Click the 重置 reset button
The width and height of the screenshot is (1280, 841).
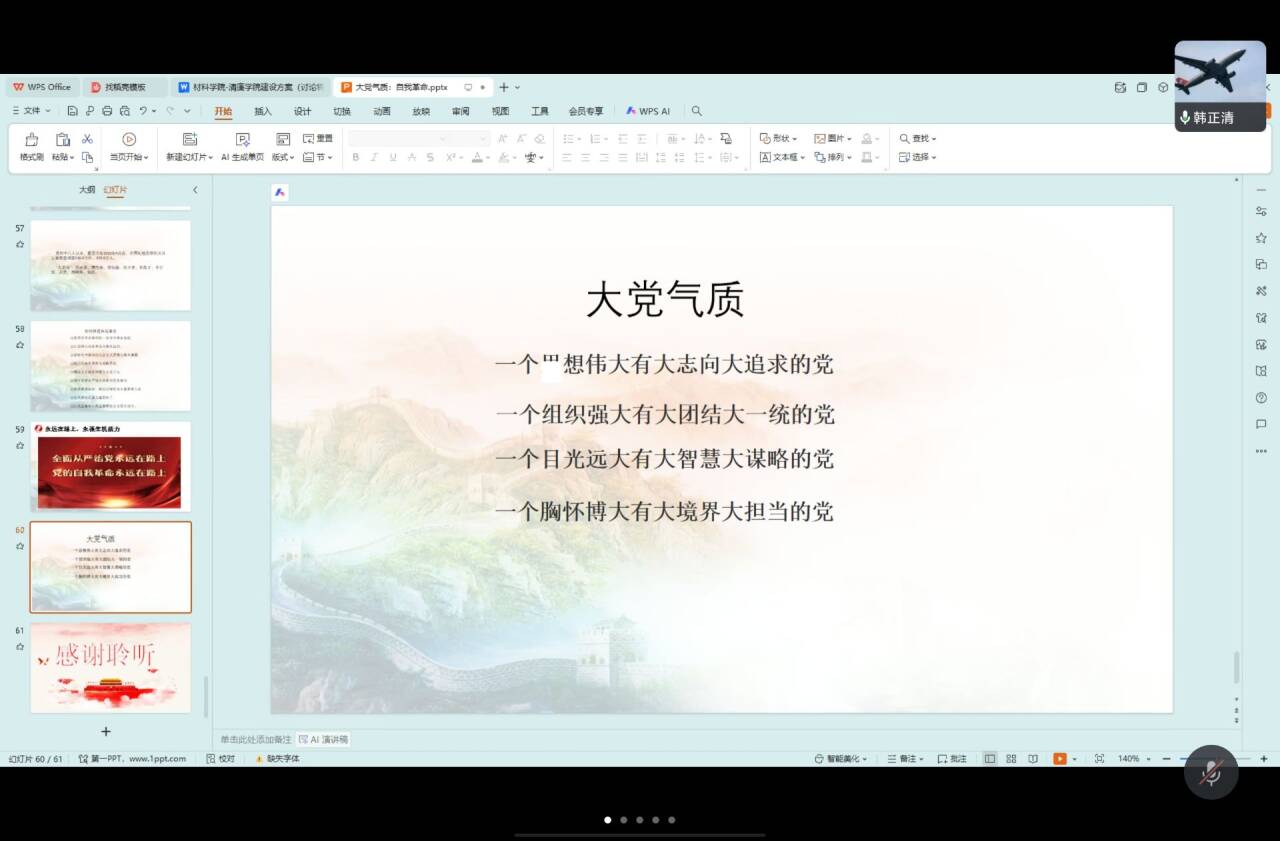[318, 138]
